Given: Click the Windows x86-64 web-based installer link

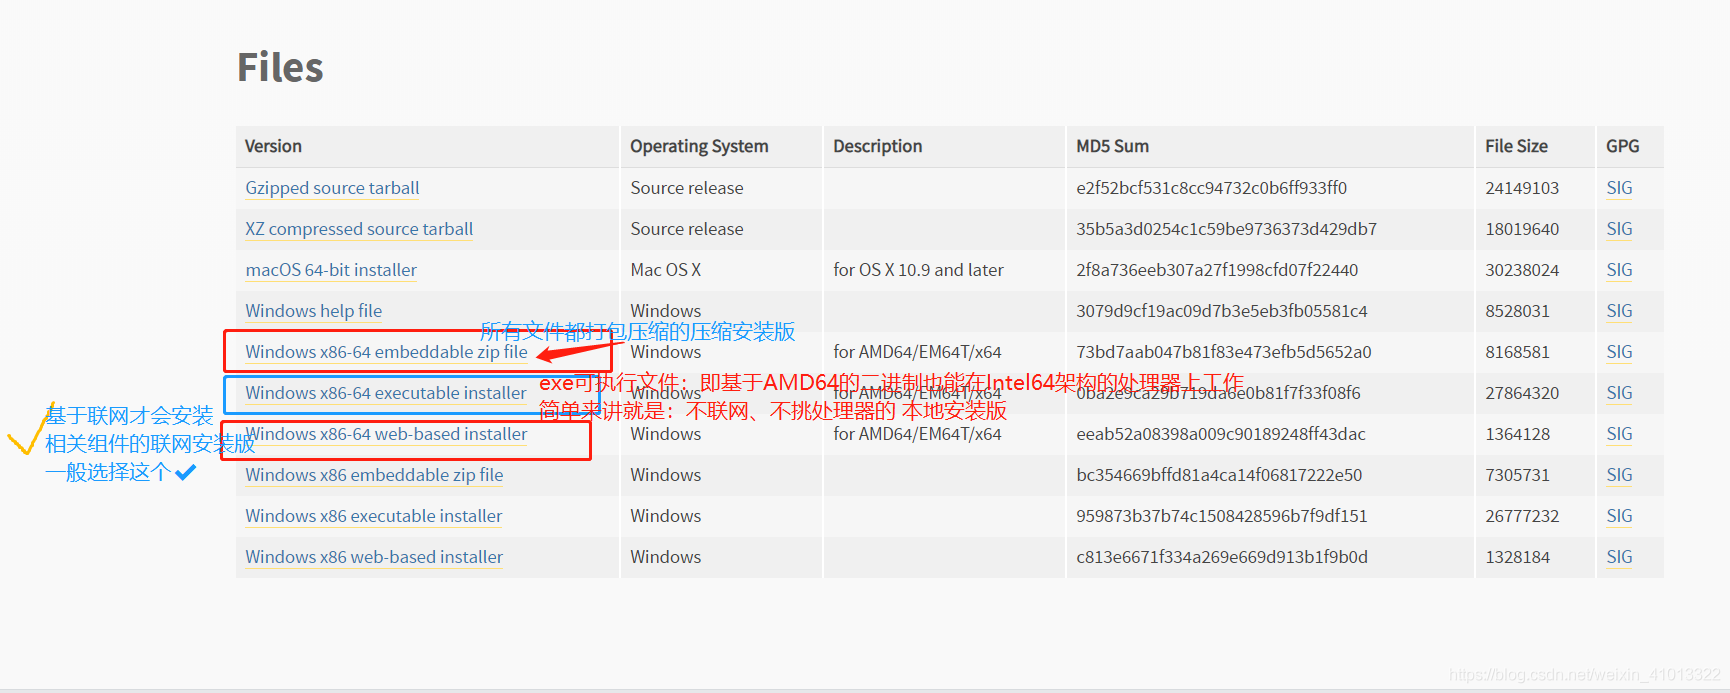Looking at the screenshot, I should tap(386, 434).
